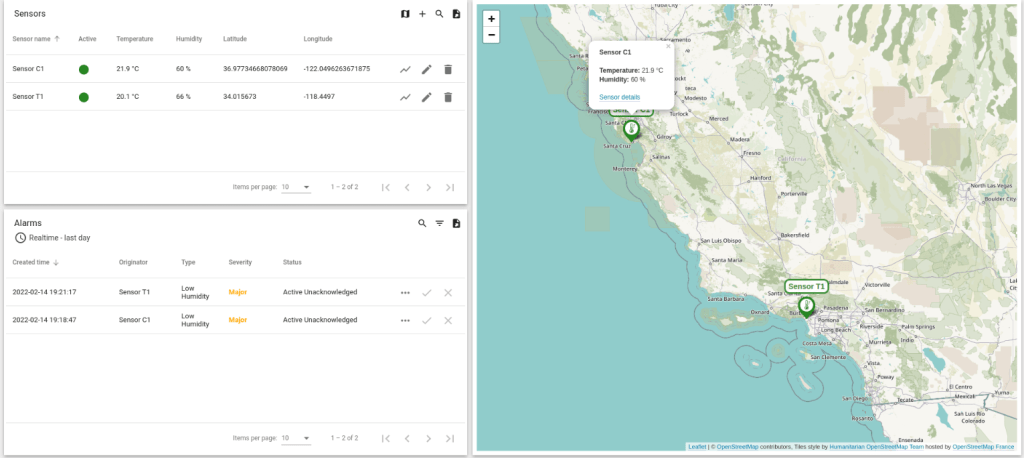Go to first page in Alarms table
Image resolution: width=1024 pixels, height=458 pixels.
385,438
